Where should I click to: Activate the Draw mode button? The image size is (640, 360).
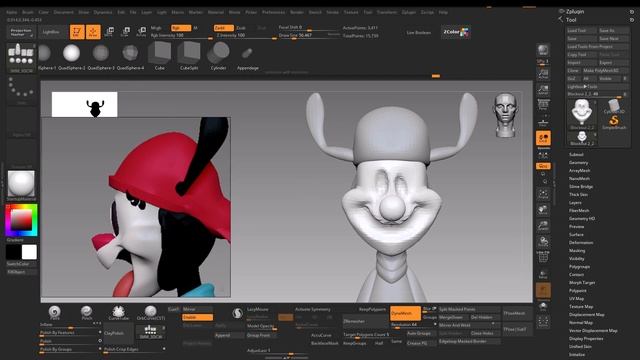pyautogui.click(x=93, y=32)
